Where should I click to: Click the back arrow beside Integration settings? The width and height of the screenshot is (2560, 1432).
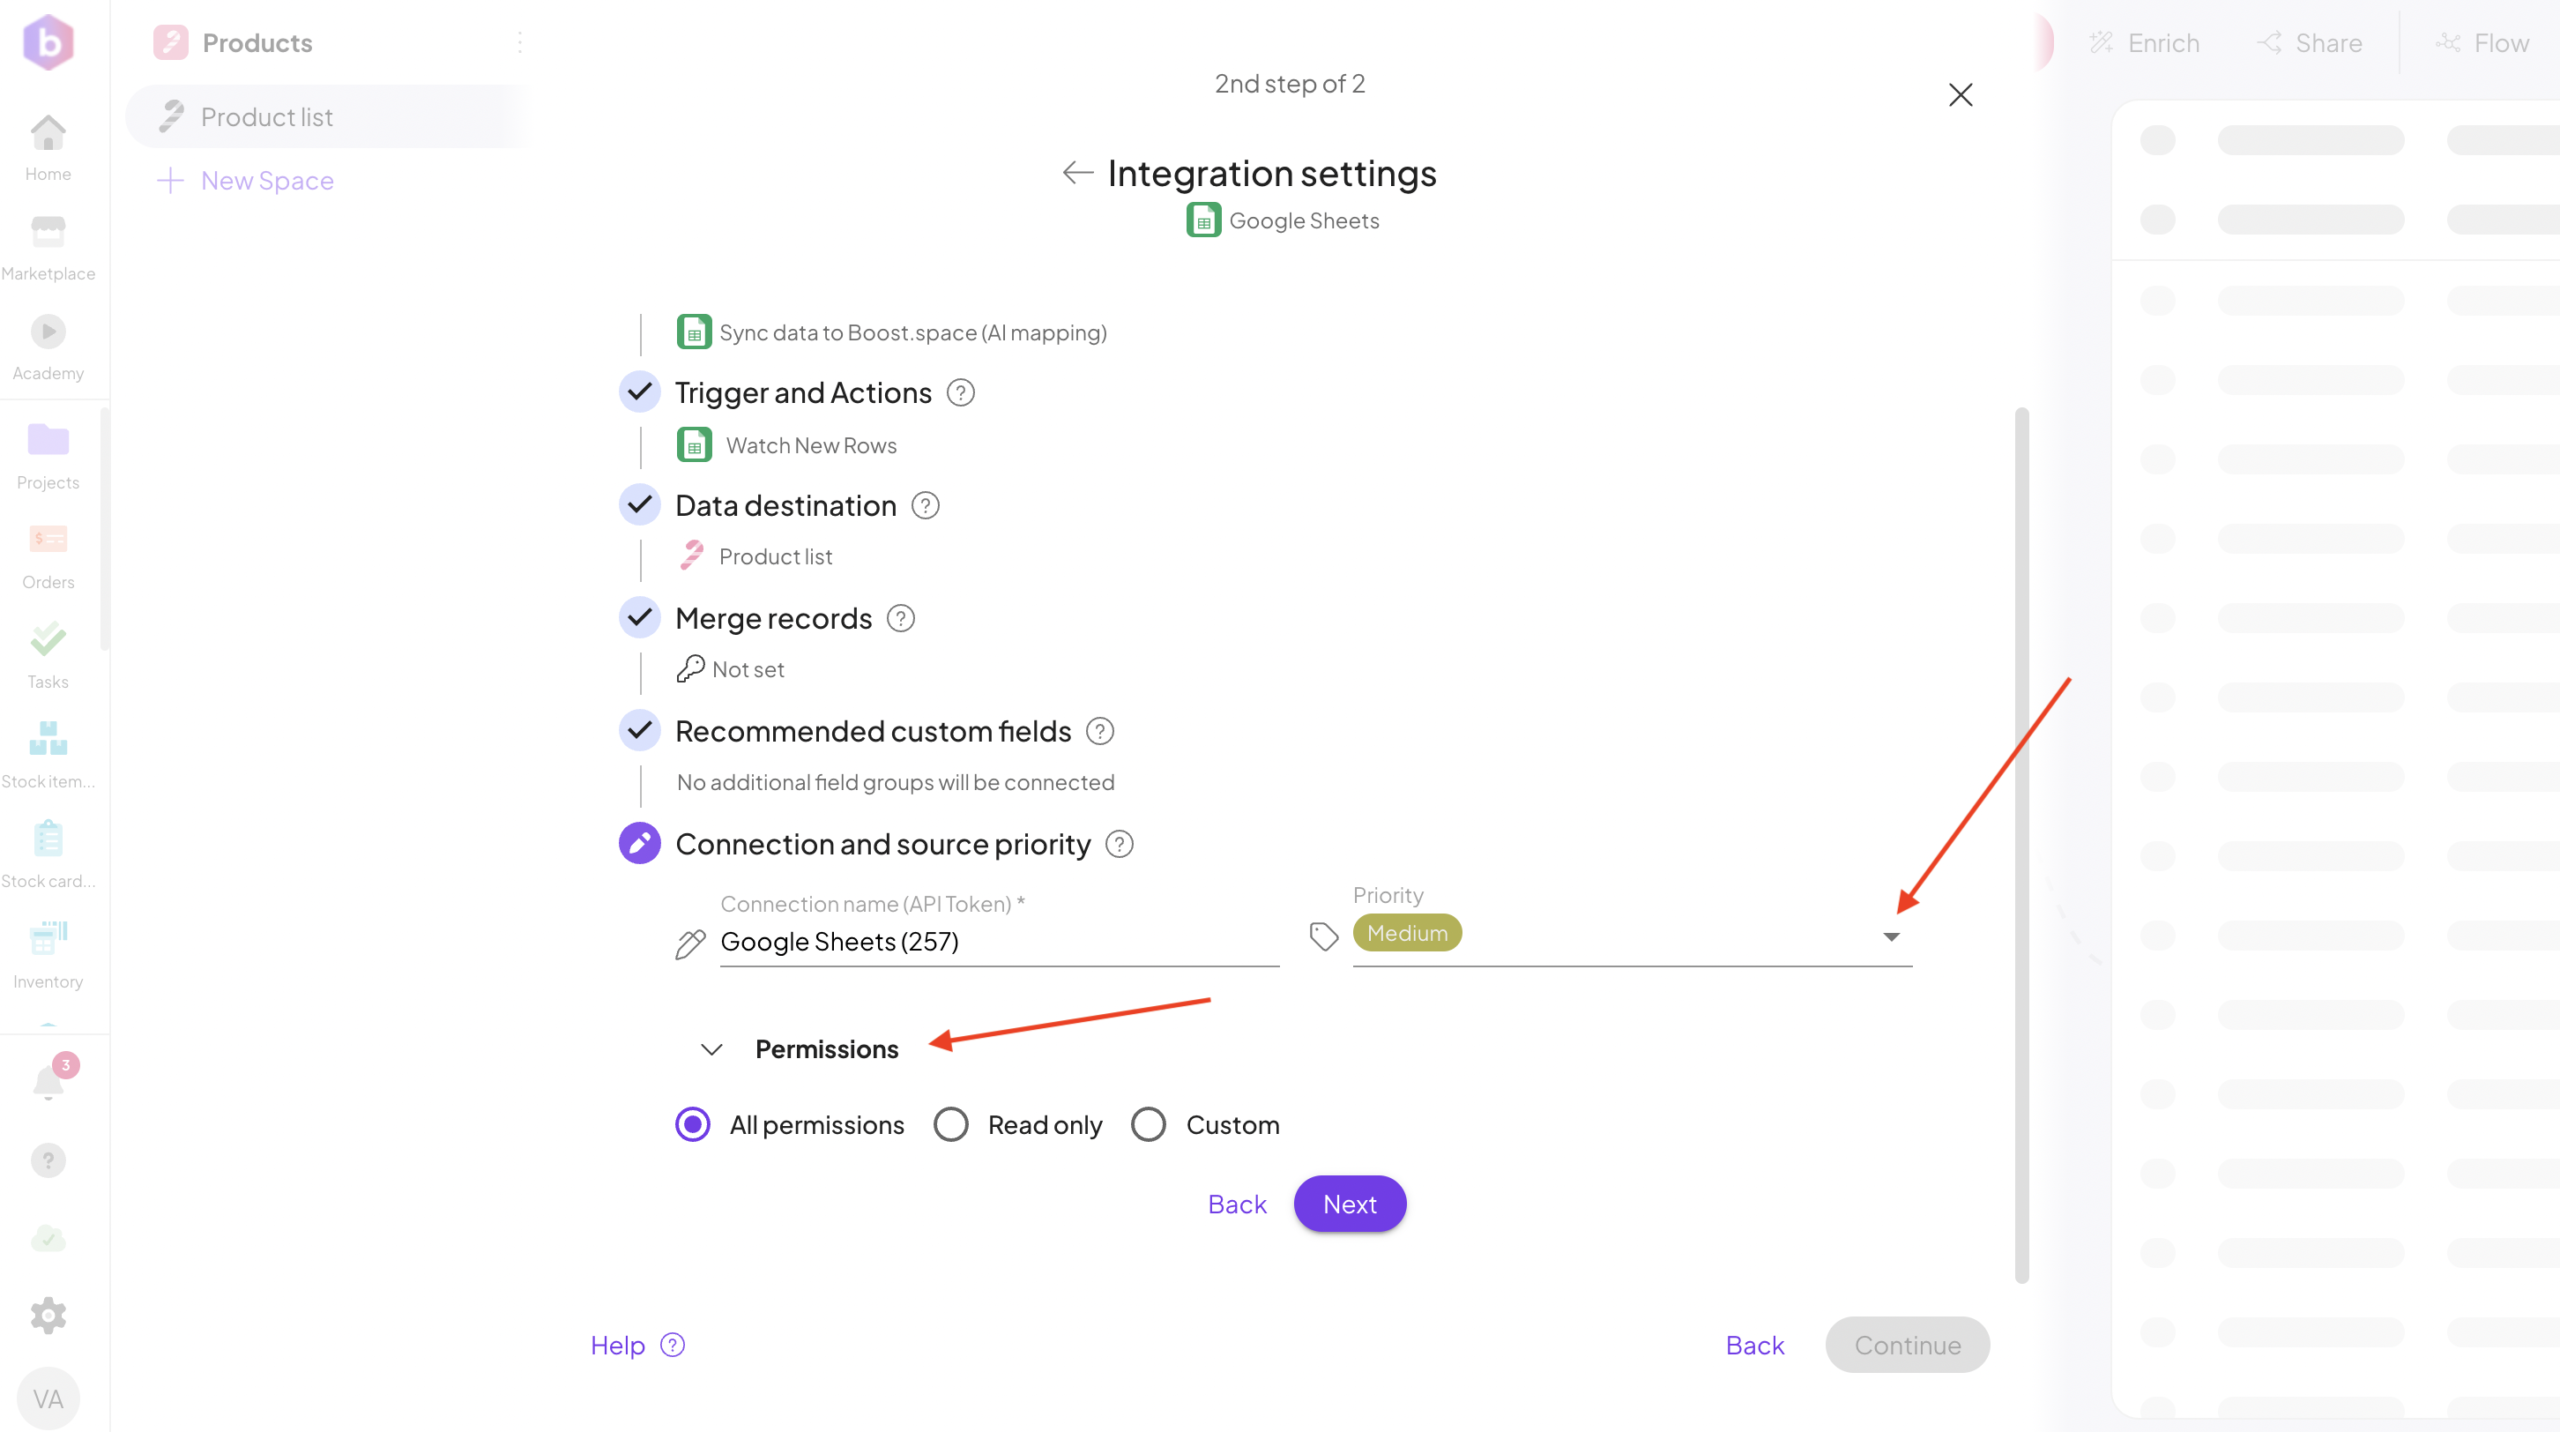tap(1077, 173)
